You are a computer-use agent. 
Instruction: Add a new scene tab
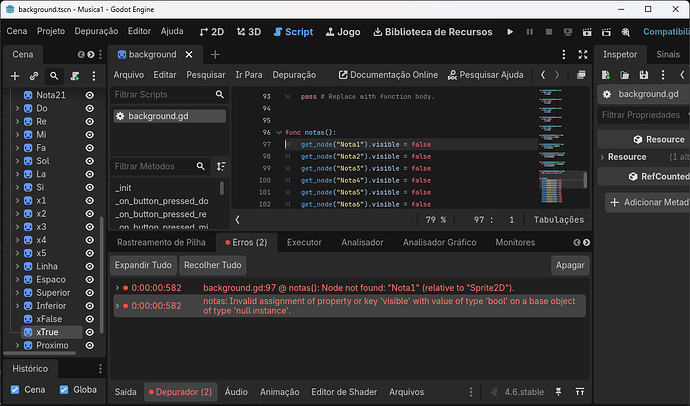(x=215, y=55)
